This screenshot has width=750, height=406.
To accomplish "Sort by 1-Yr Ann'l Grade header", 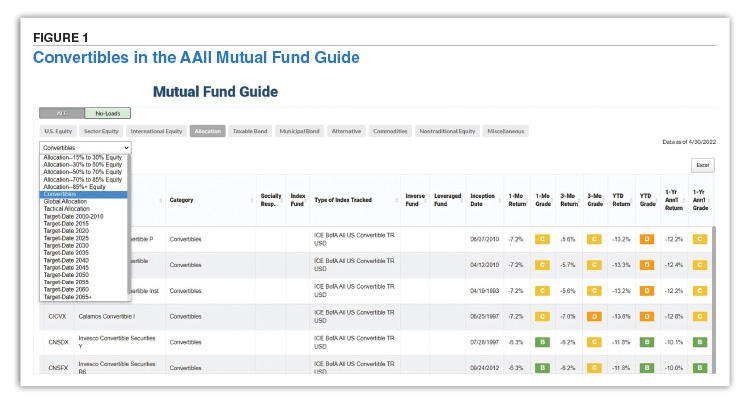I will tap(700, 200).
